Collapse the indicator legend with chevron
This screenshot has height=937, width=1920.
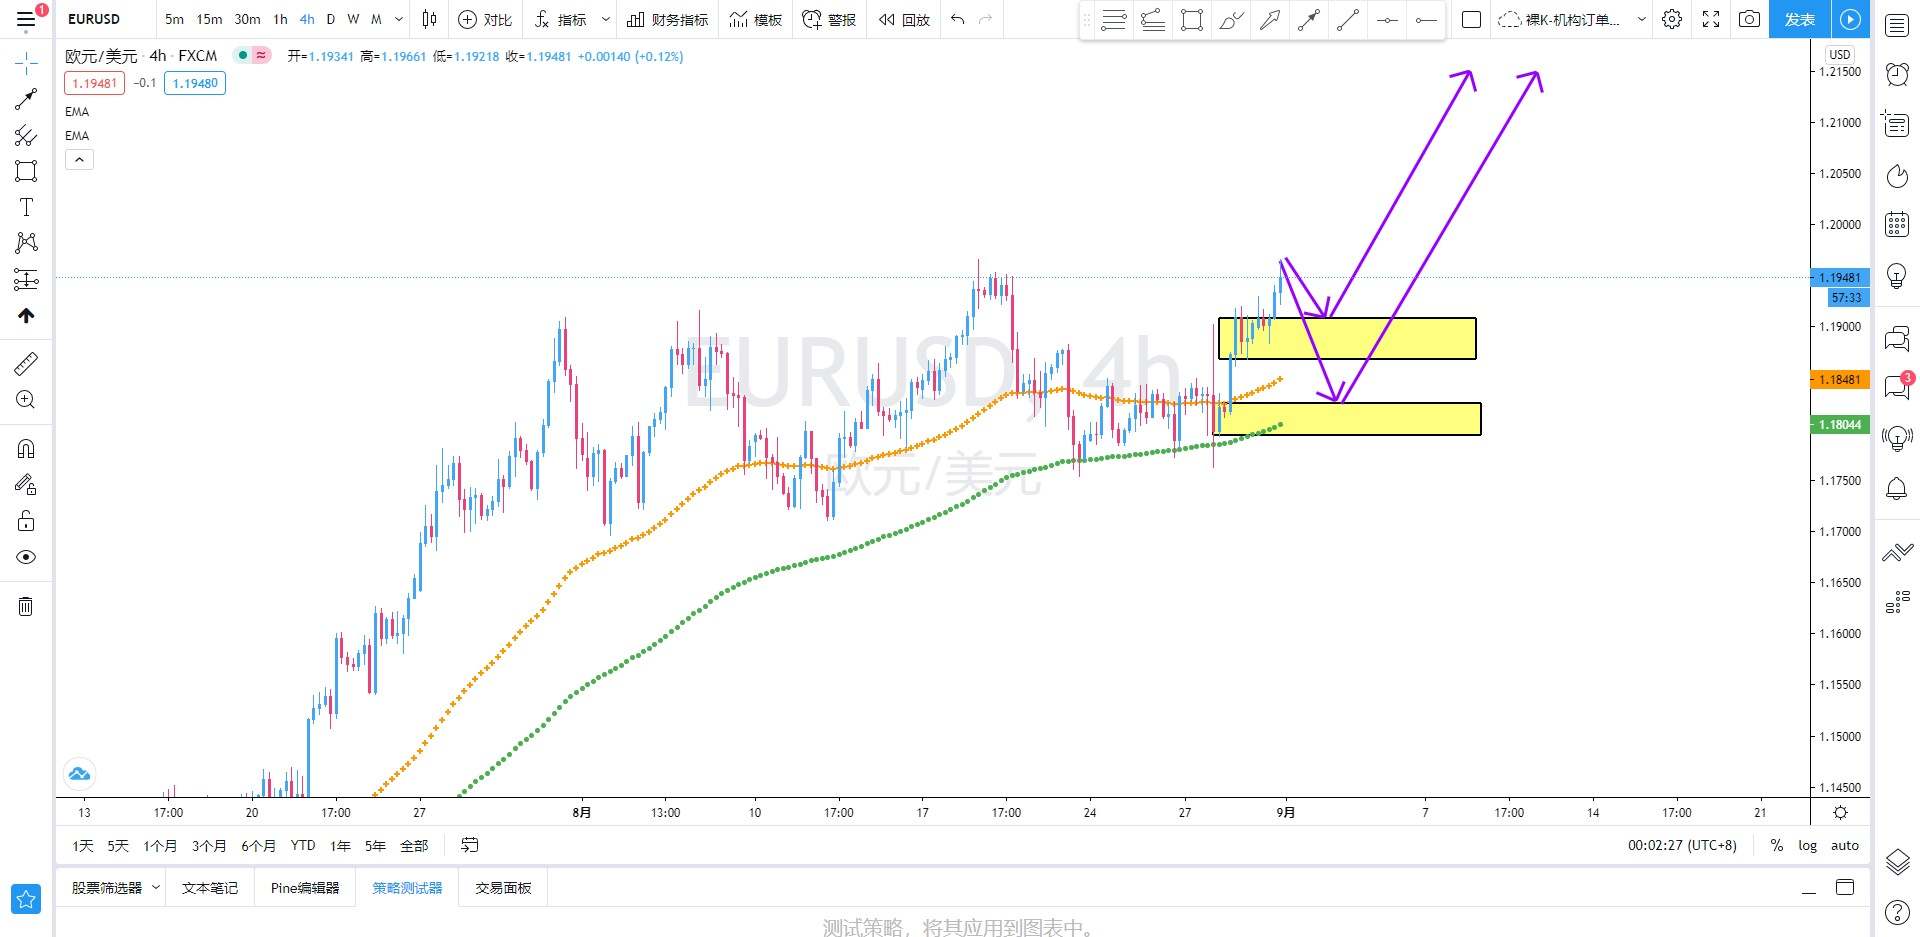pos(79,159)
